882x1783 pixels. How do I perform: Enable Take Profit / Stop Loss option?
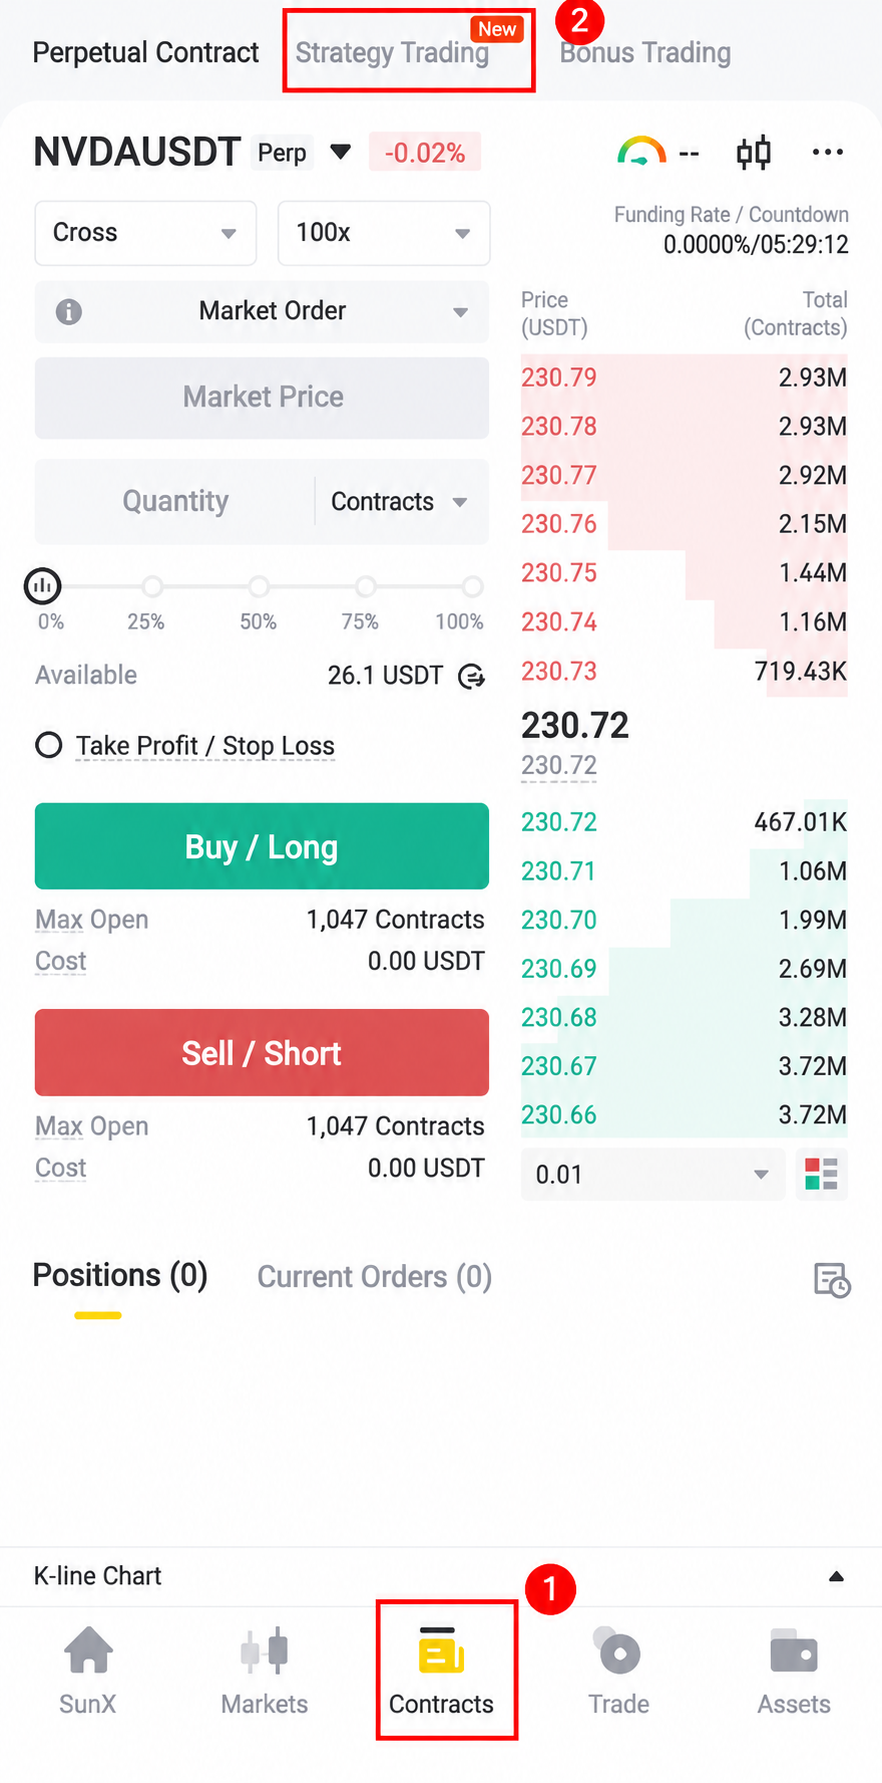pos(49,745)
